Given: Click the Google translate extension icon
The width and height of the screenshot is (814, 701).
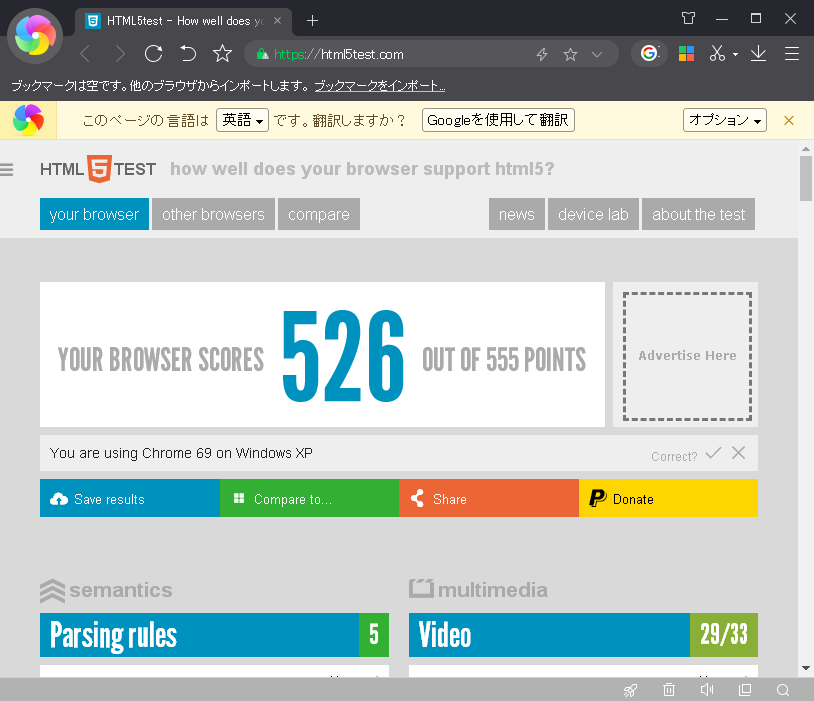Looking at the screenshot, I should coord(650,53).
